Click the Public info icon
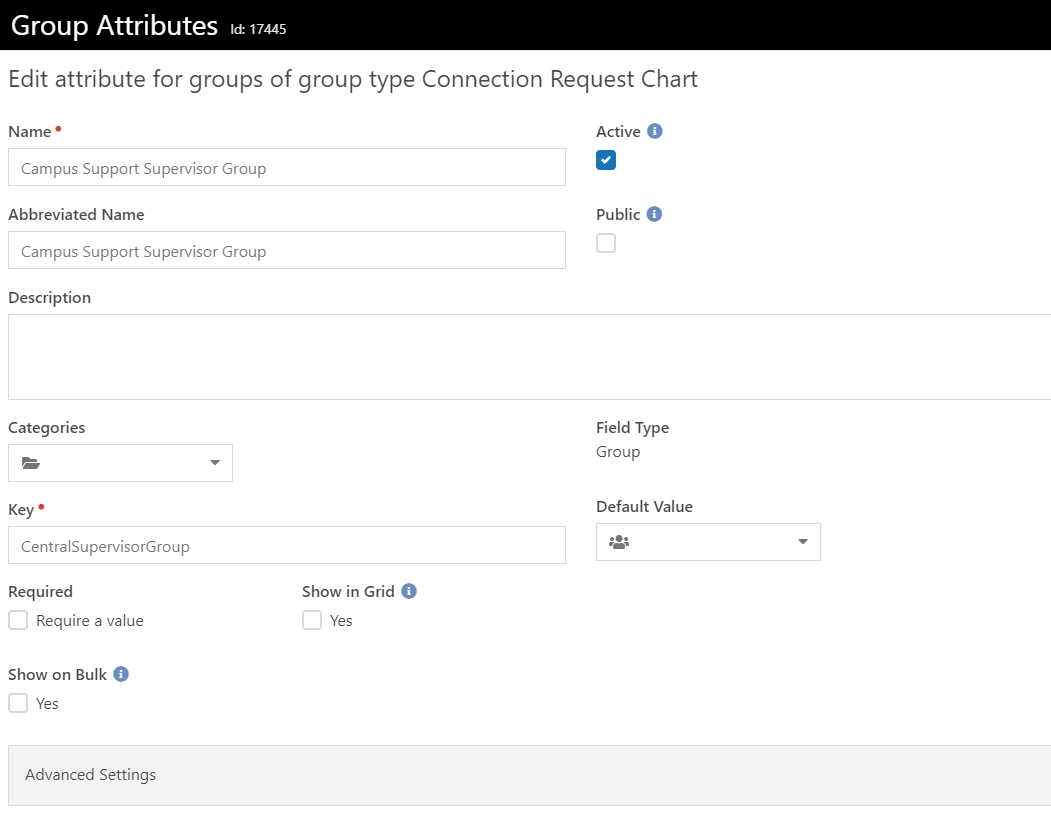The width and height of the screenshot is (1051, 826). (654, 214)
